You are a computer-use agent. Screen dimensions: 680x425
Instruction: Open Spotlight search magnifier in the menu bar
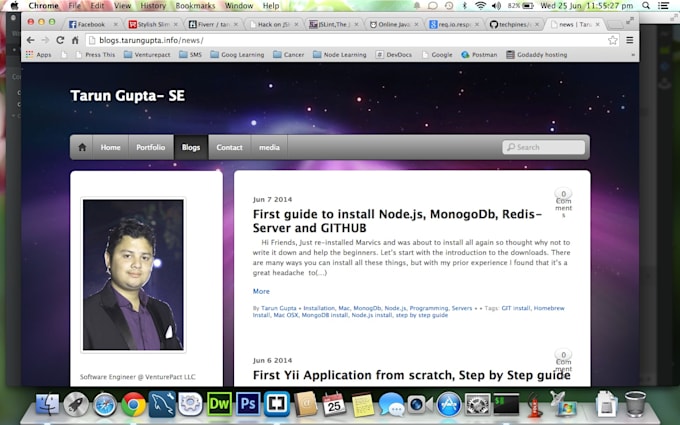pyautogui.click(x=646, y=6)
